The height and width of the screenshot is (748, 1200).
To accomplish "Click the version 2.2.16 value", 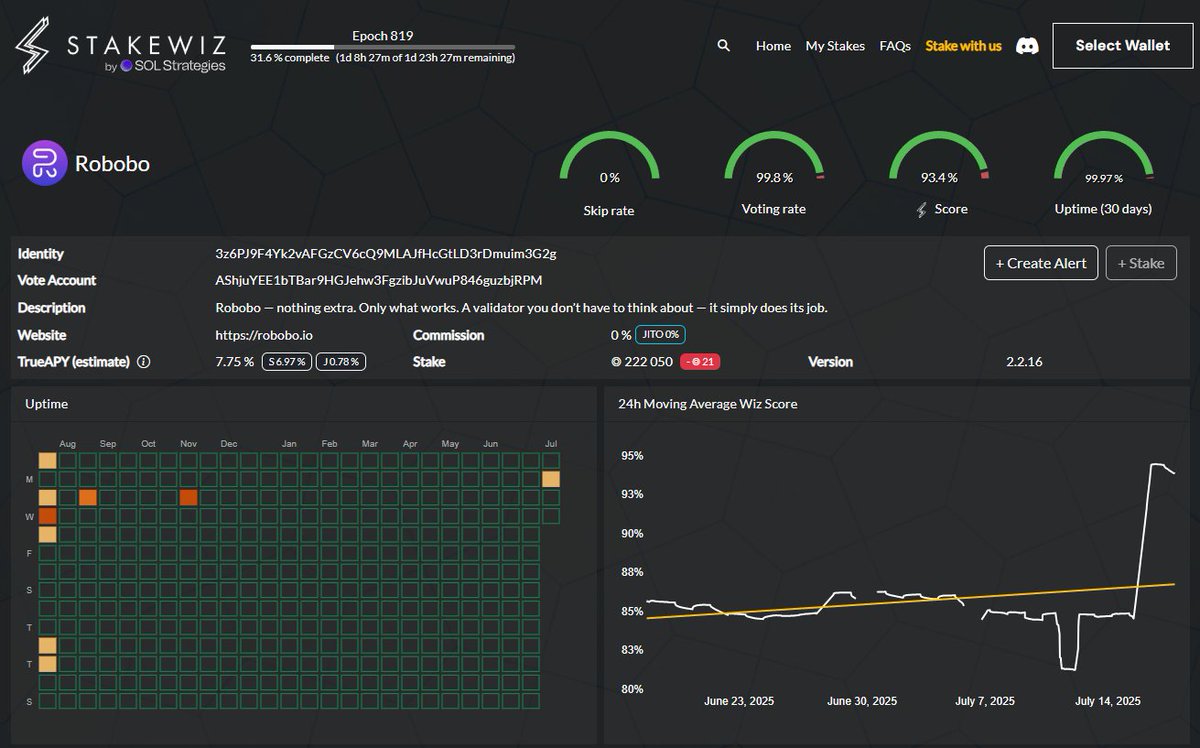I will coord(1024,362).
